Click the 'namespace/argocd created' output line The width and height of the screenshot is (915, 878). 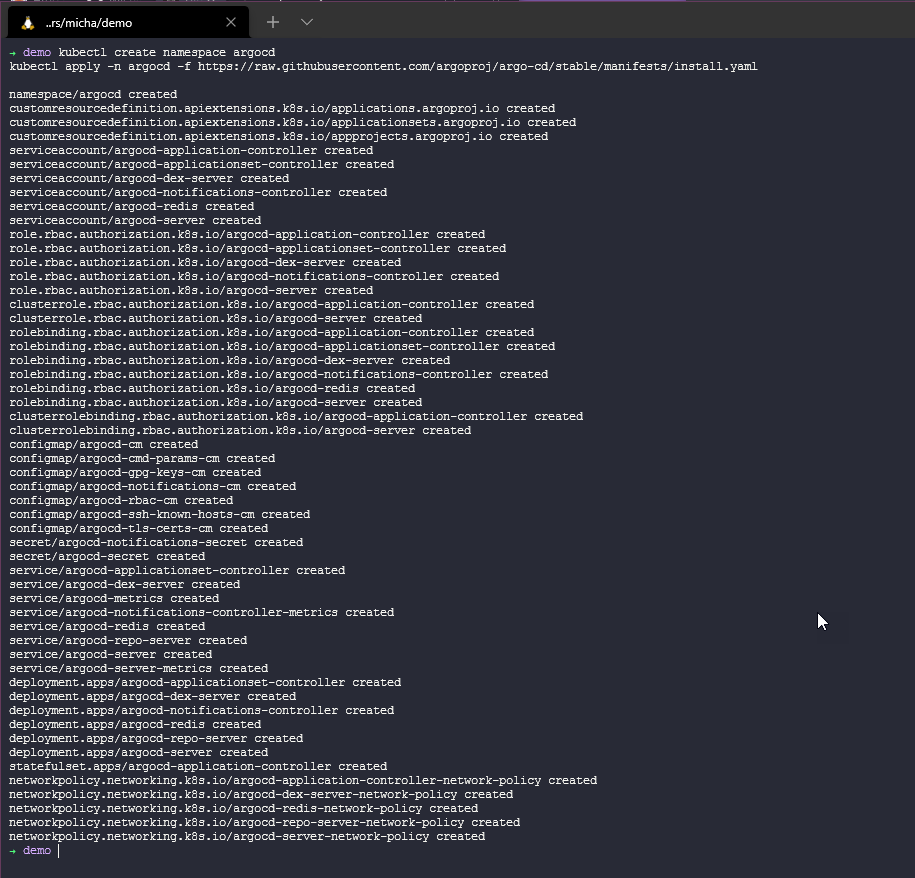[x=93, y=94]
